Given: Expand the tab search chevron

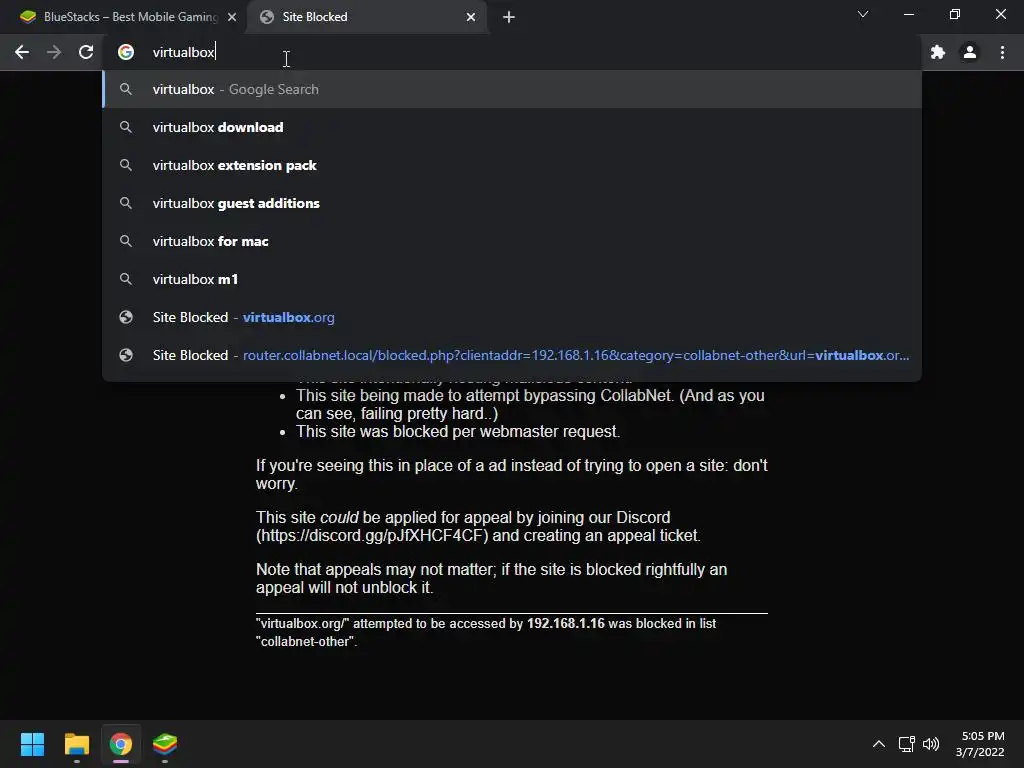Looking at the screenshot, I should [863, 14].
